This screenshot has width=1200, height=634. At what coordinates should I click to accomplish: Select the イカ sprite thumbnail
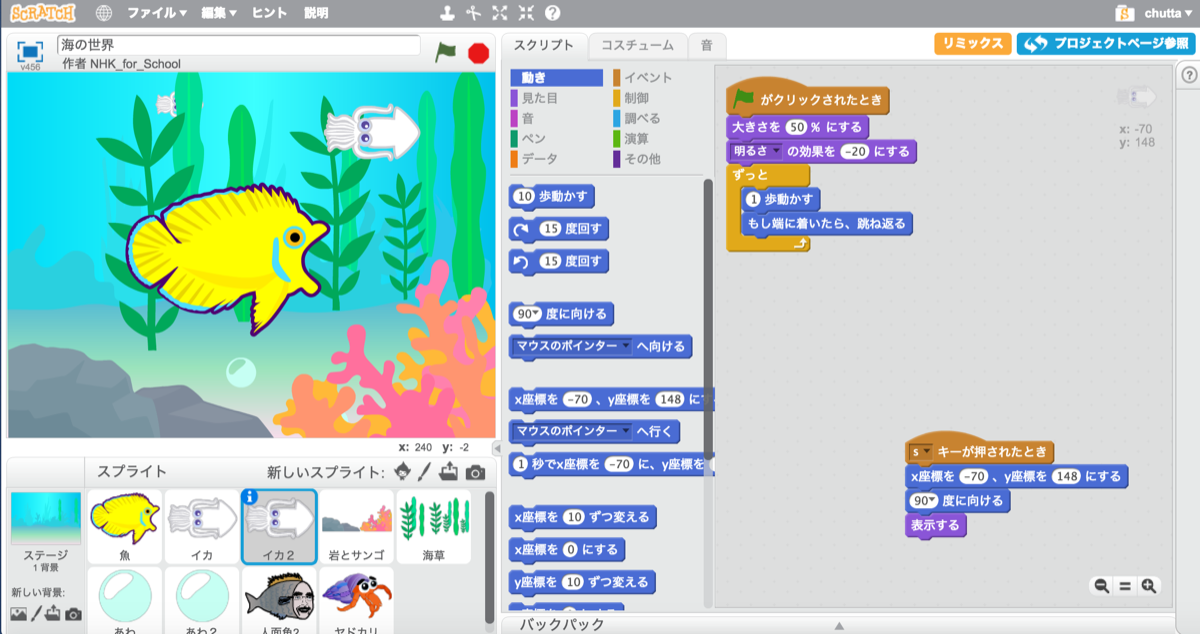[202, 526]
